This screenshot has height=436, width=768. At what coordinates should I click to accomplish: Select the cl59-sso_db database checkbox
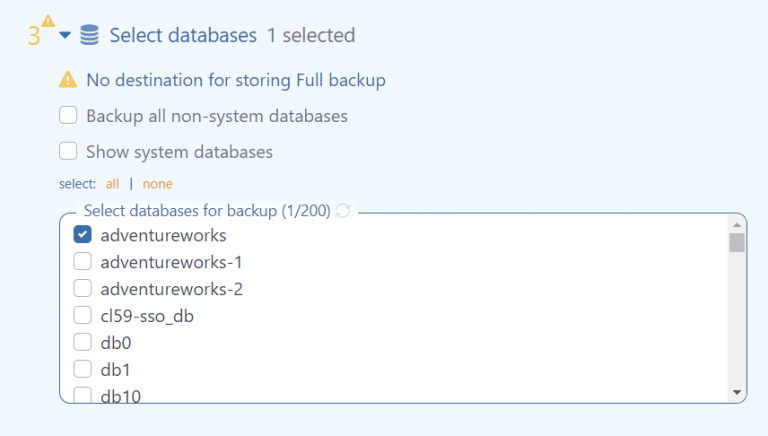coord(83,316)
